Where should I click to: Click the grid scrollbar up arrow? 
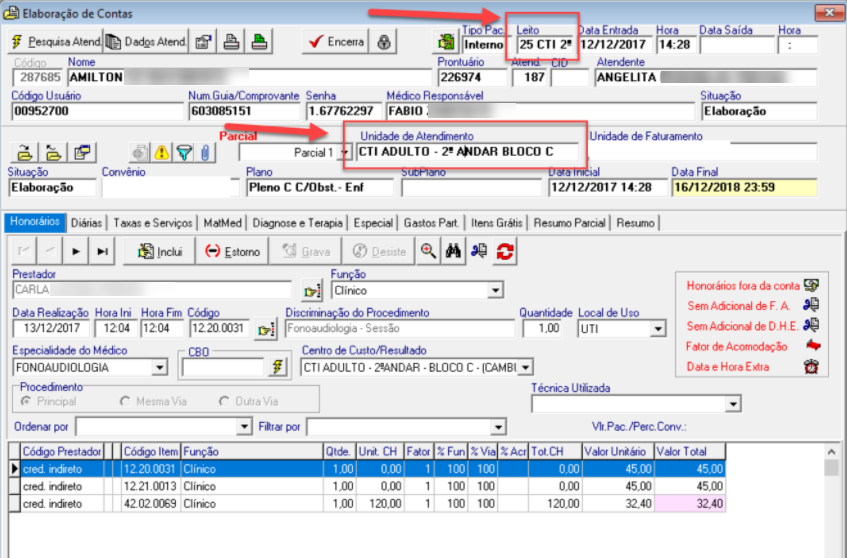coord(832,452)
